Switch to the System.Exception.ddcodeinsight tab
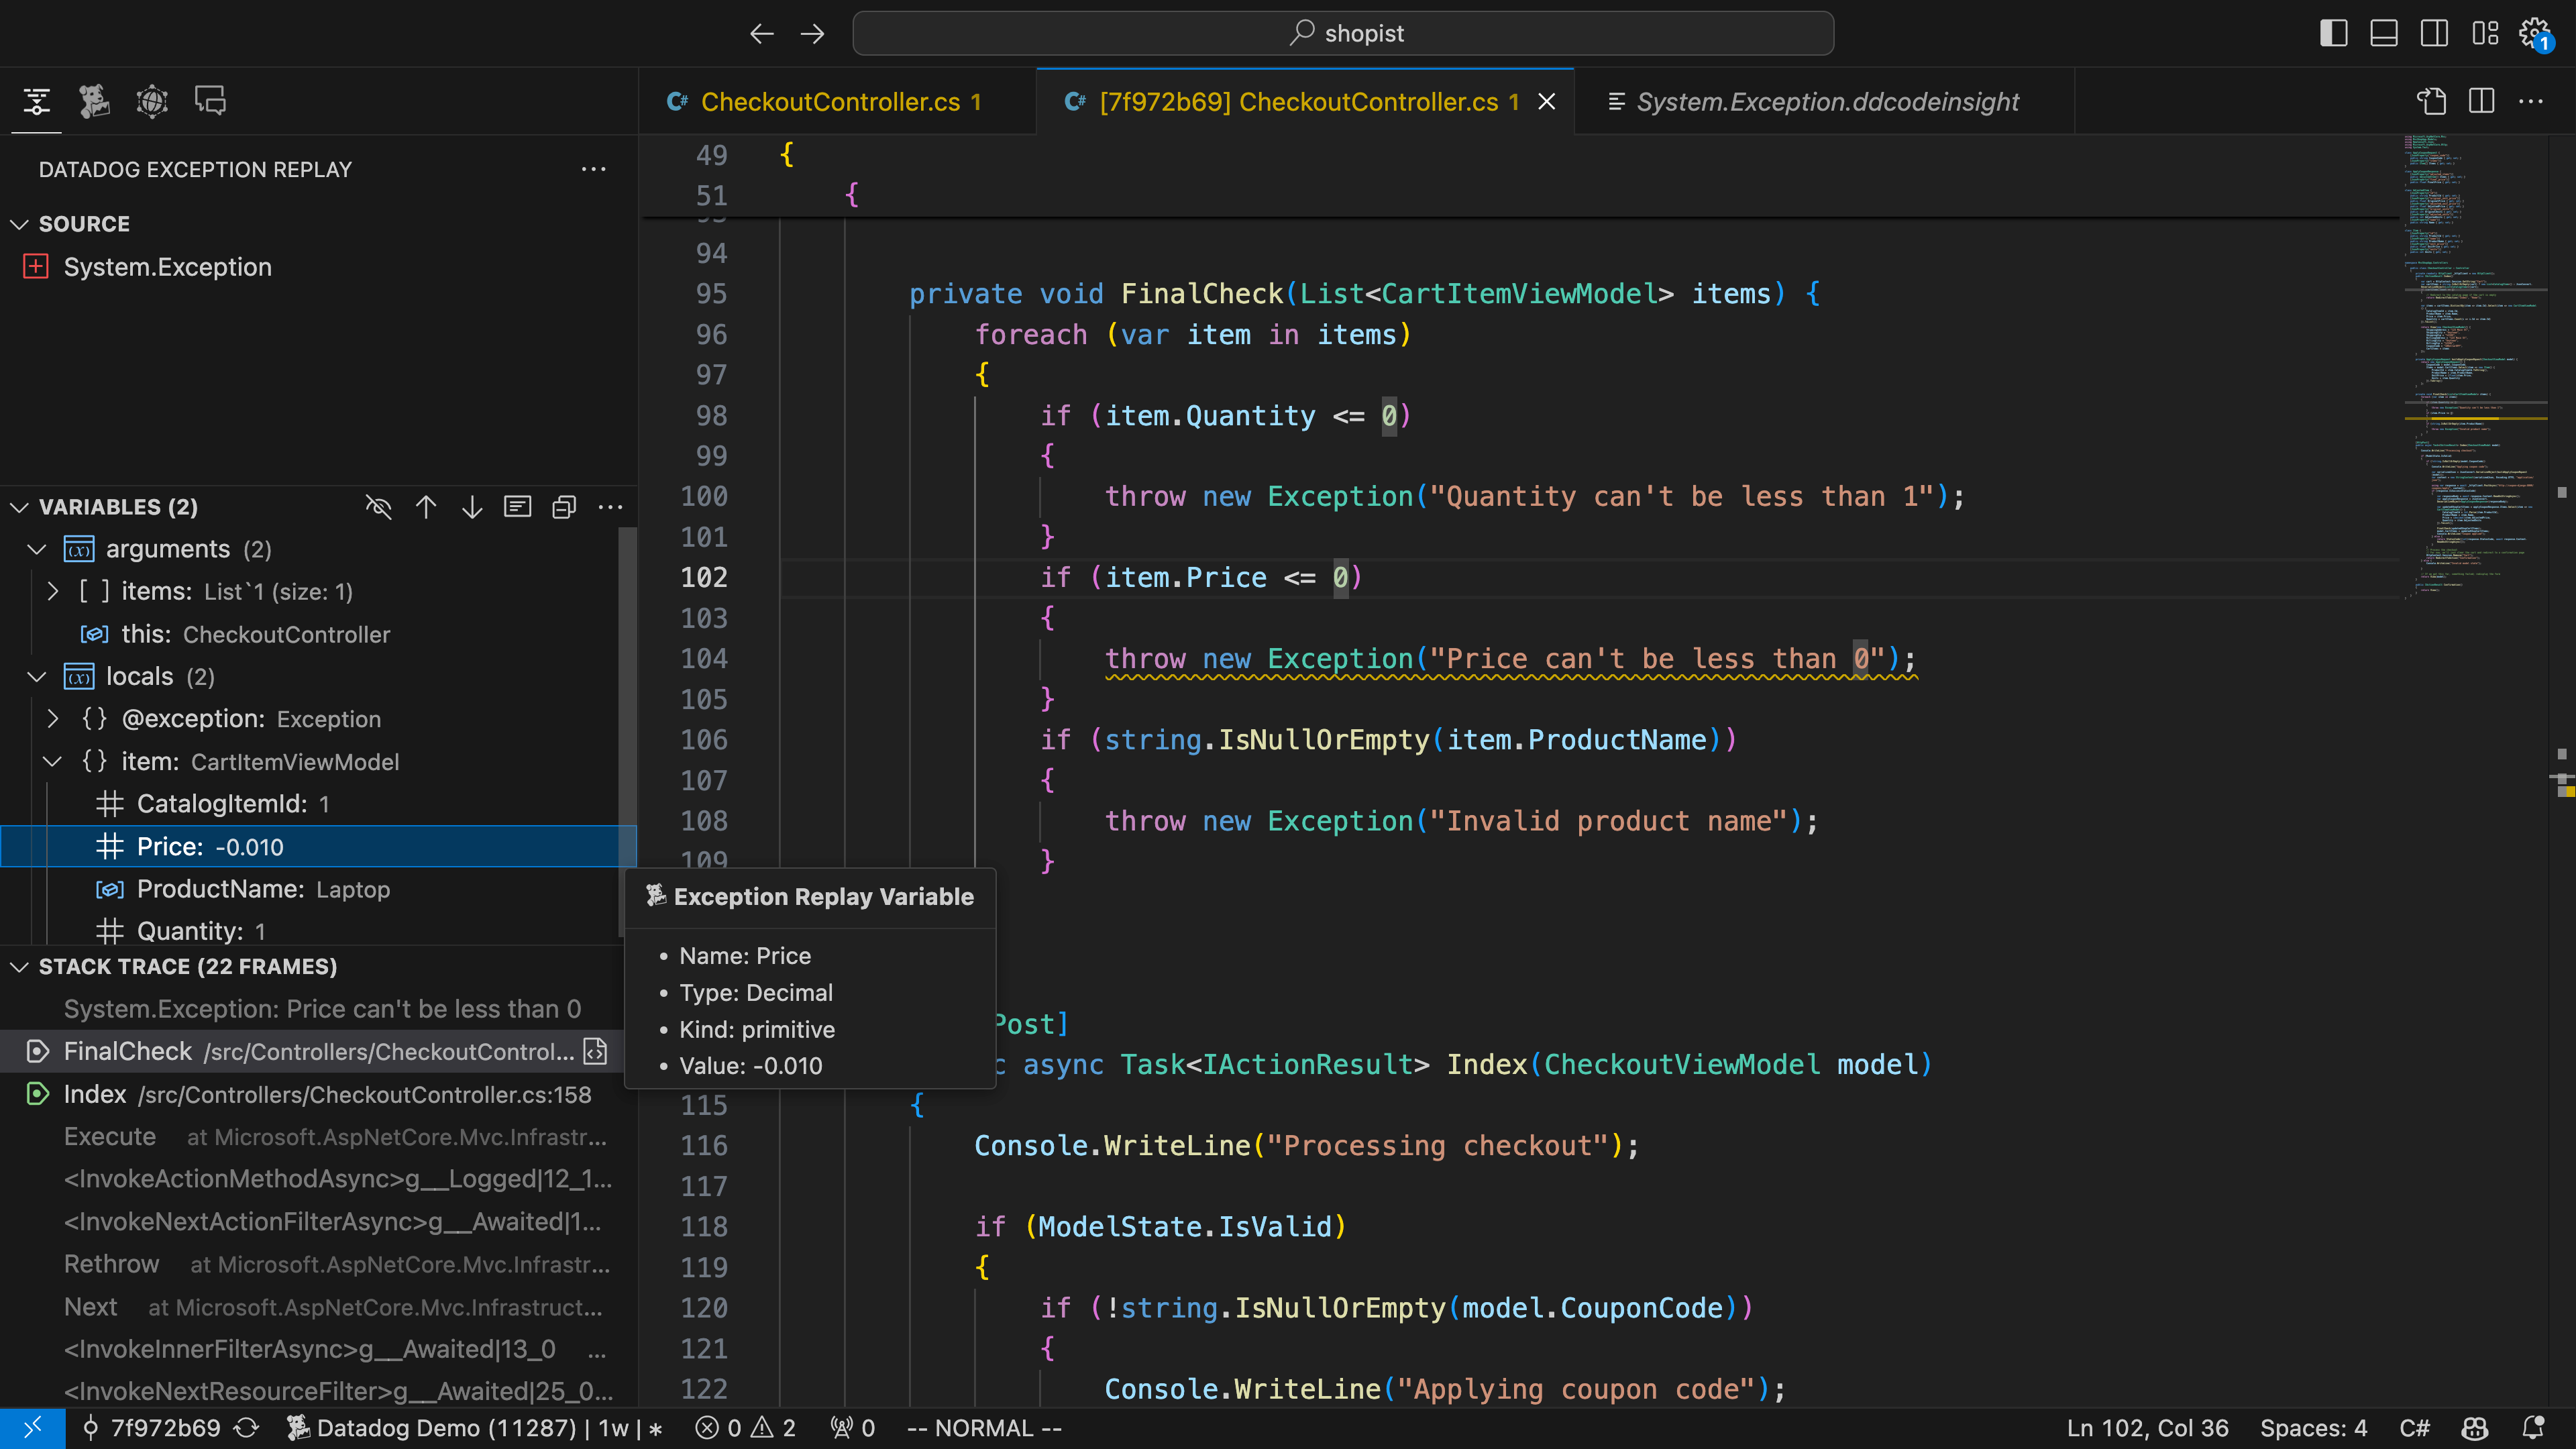 [1826, 101]
